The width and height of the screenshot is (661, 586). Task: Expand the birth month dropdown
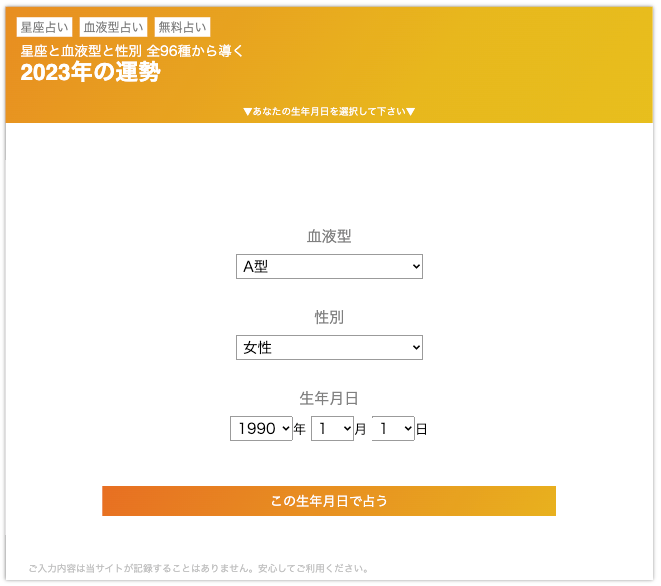coord(332,429)
